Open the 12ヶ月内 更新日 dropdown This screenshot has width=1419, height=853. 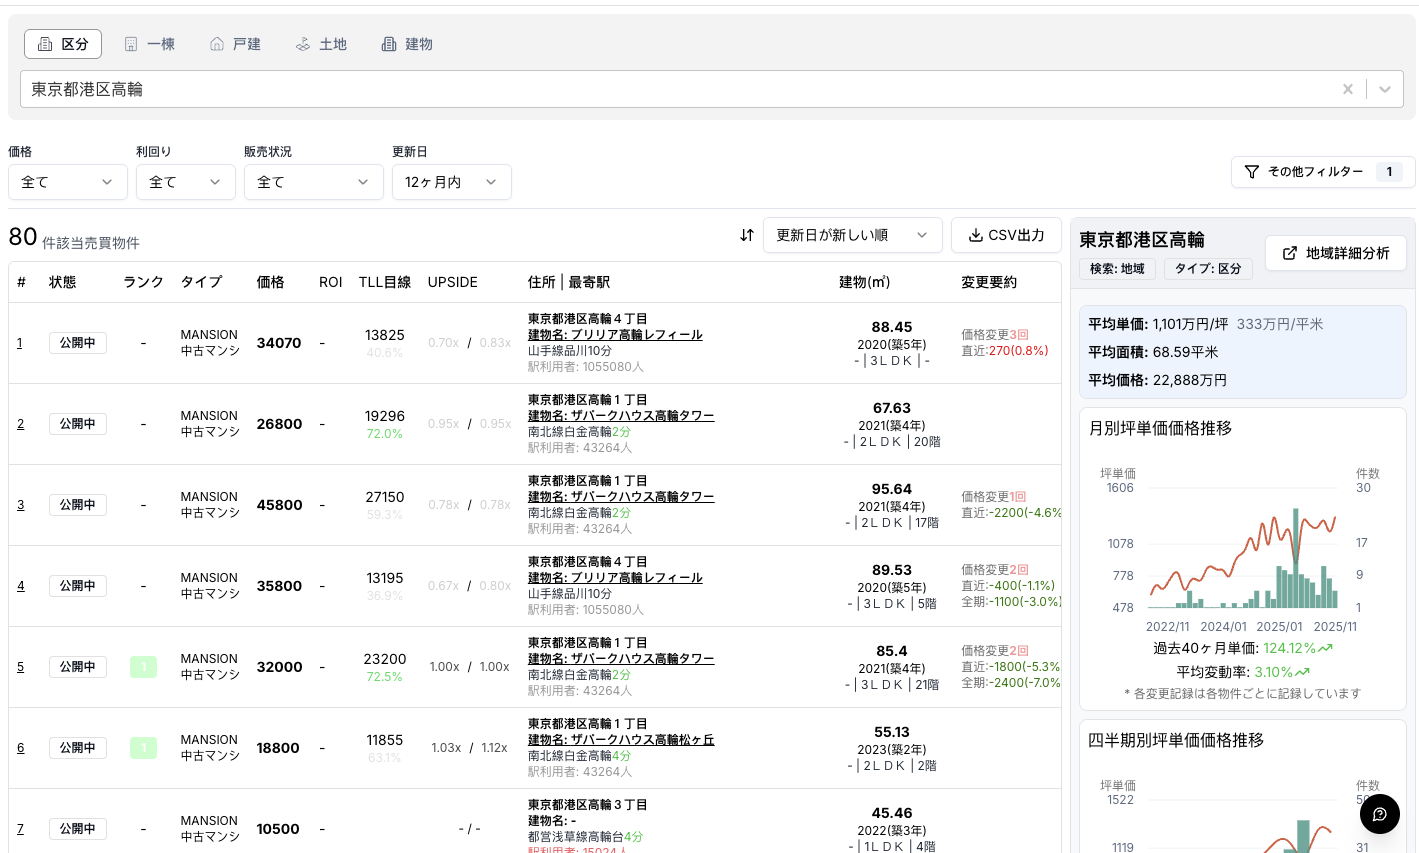tap(451, 182)
